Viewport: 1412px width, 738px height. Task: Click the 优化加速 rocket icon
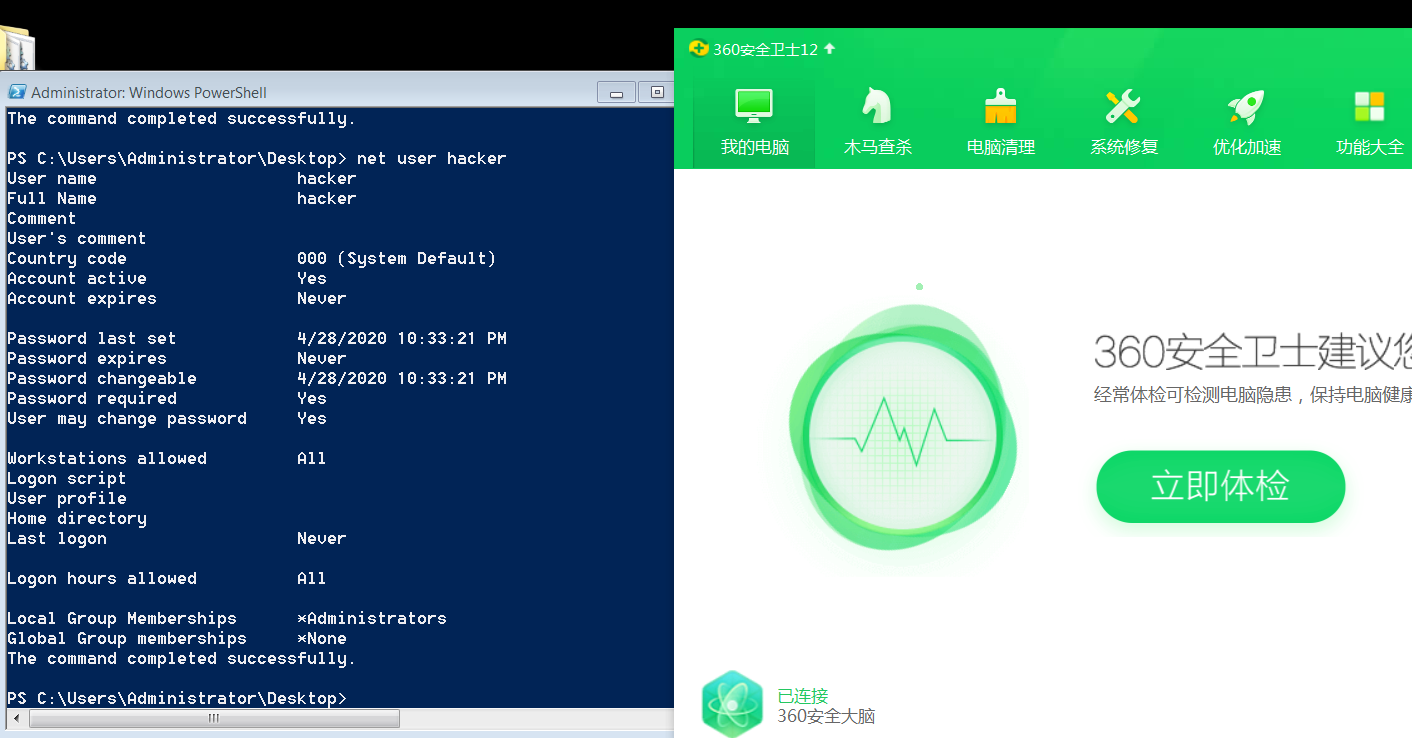point(1246,106)
